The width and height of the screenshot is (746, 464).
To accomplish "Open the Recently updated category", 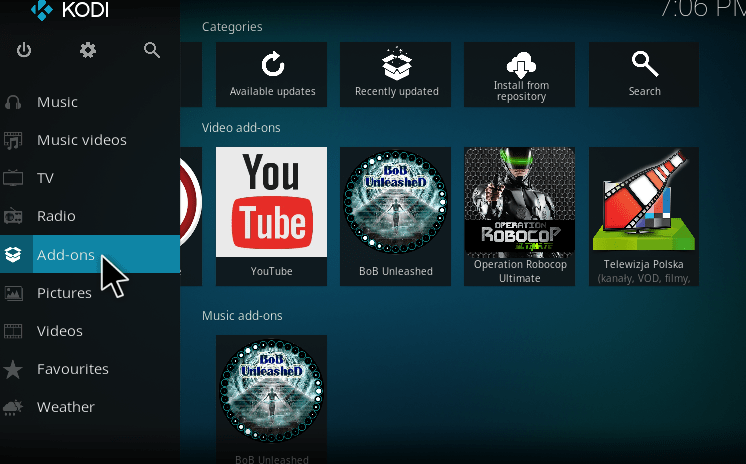I will 397,74.
